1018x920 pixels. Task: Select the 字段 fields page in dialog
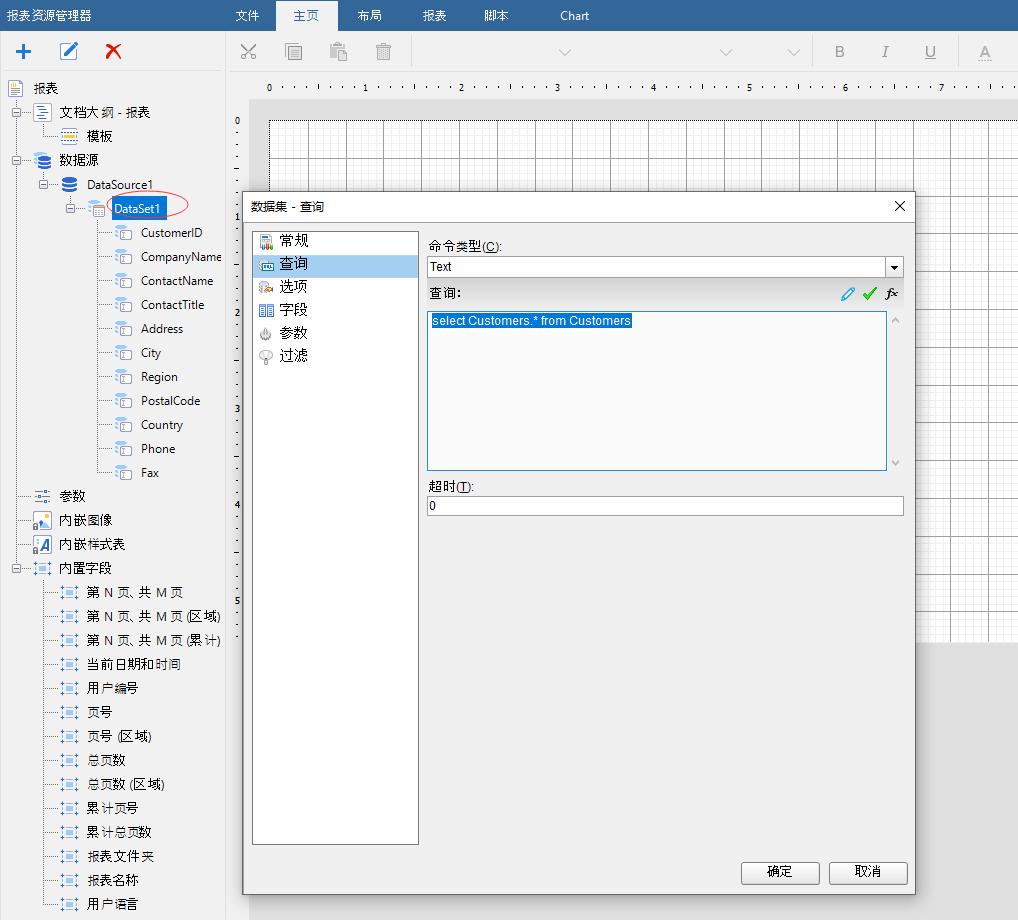pos(293,310)
